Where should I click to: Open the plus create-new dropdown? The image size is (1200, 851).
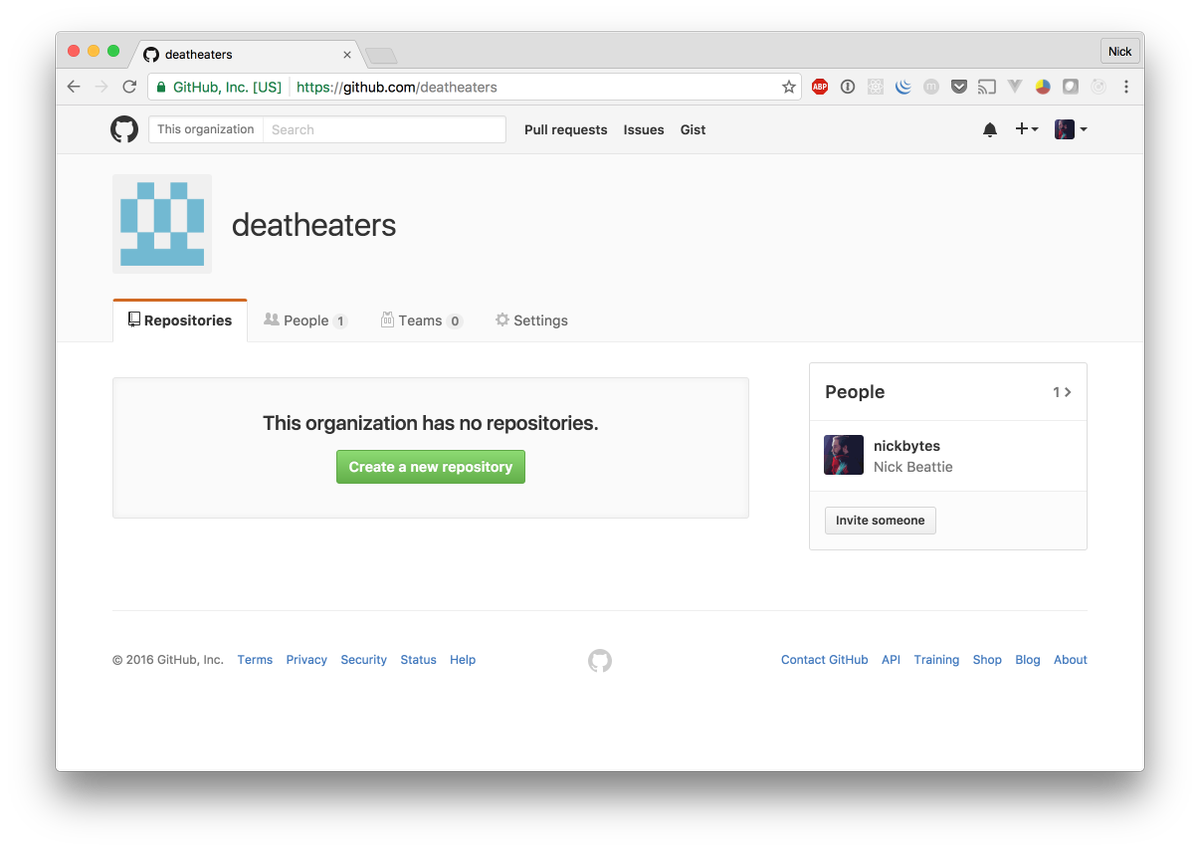click(x=1027, y=129)
